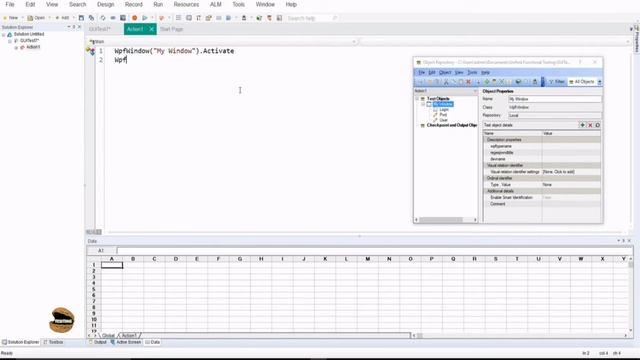The width and height of the screenshot is (640, 360).
Task: Click the New button in the toolbar
Action: (11, 18)
